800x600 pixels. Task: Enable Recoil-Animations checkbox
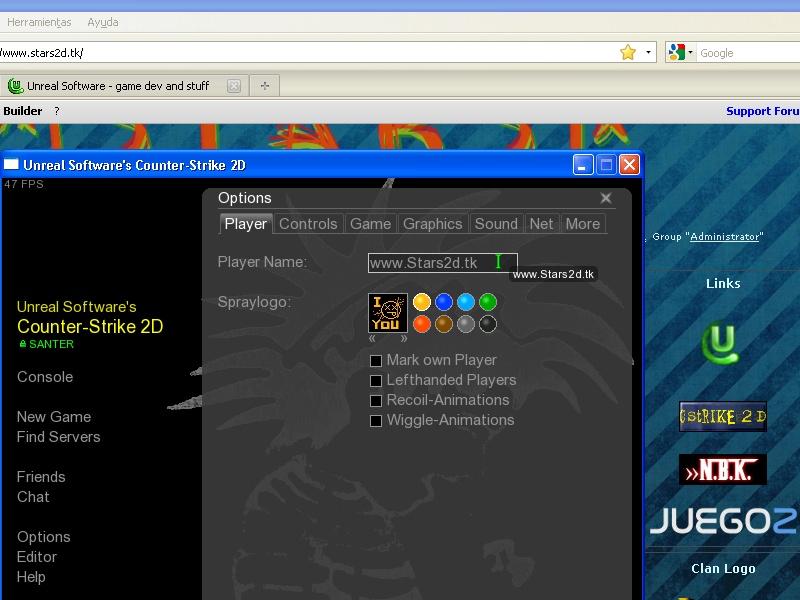tap(376, 401)
